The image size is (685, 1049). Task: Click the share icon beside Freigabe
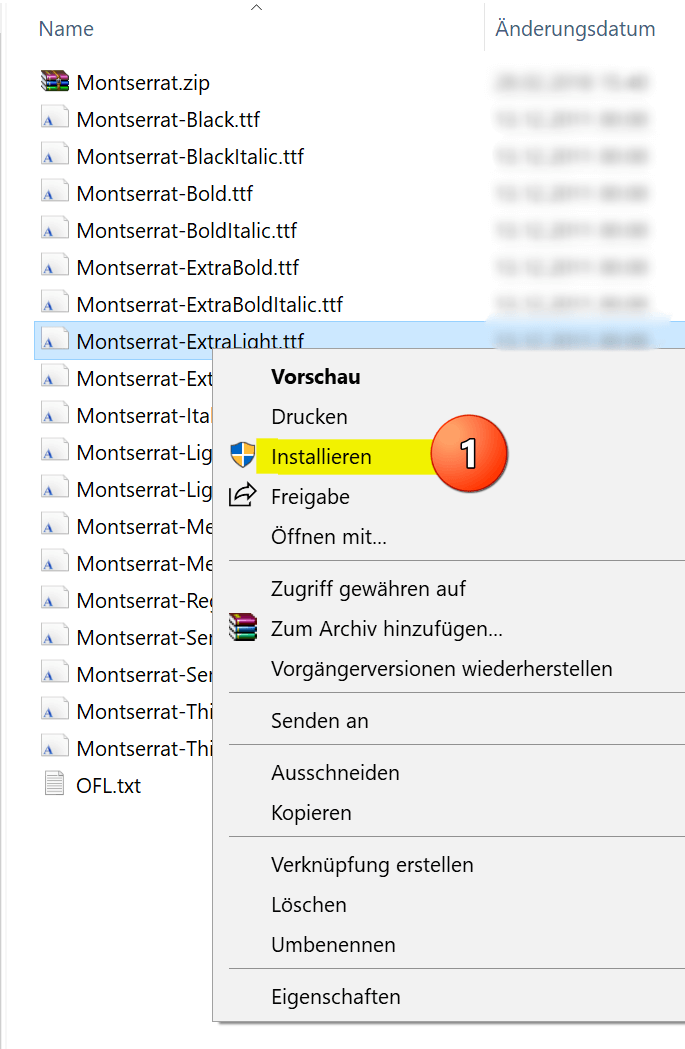click(242, 496)
